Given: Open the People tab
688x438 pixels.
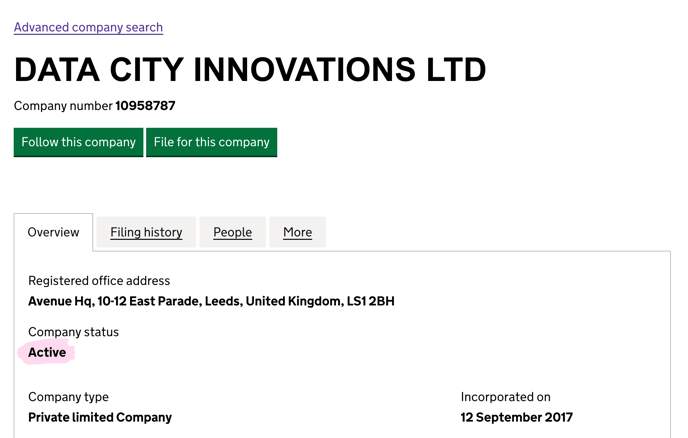Looking at the screenshot, I should pos(233,232).
